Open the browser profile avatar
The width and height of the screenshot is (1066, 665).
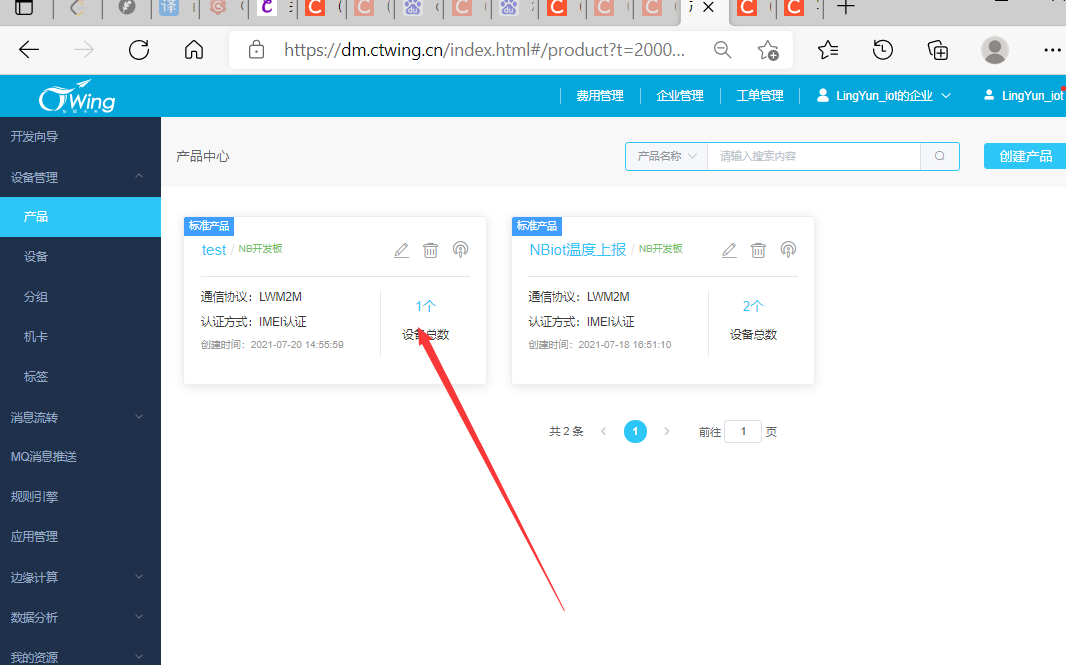click(995, 50)
